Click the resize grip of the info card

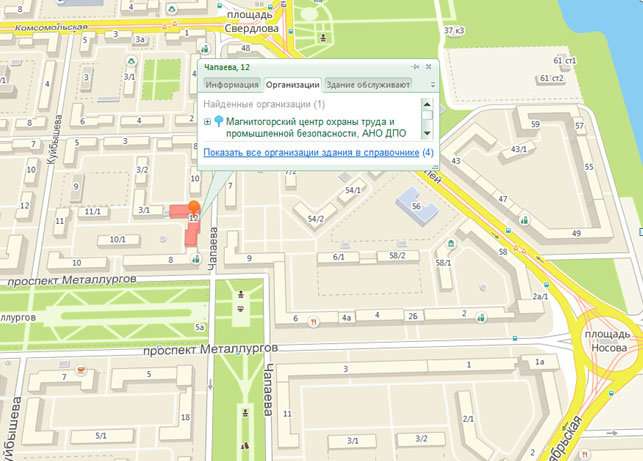pyautogui.click(x=435, y=167)
